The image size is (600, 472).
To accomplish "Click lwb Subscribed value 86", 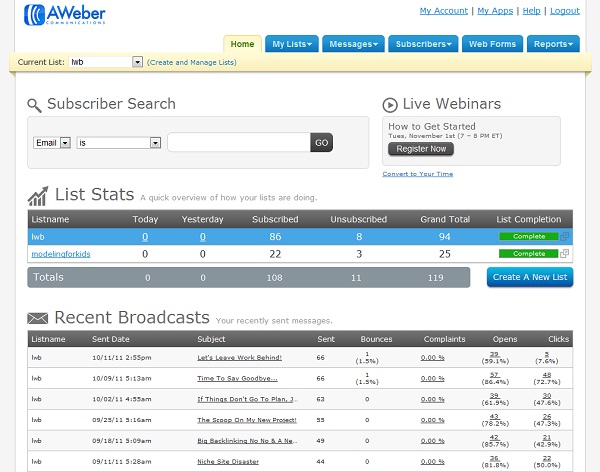I will (x=275, y=237).
